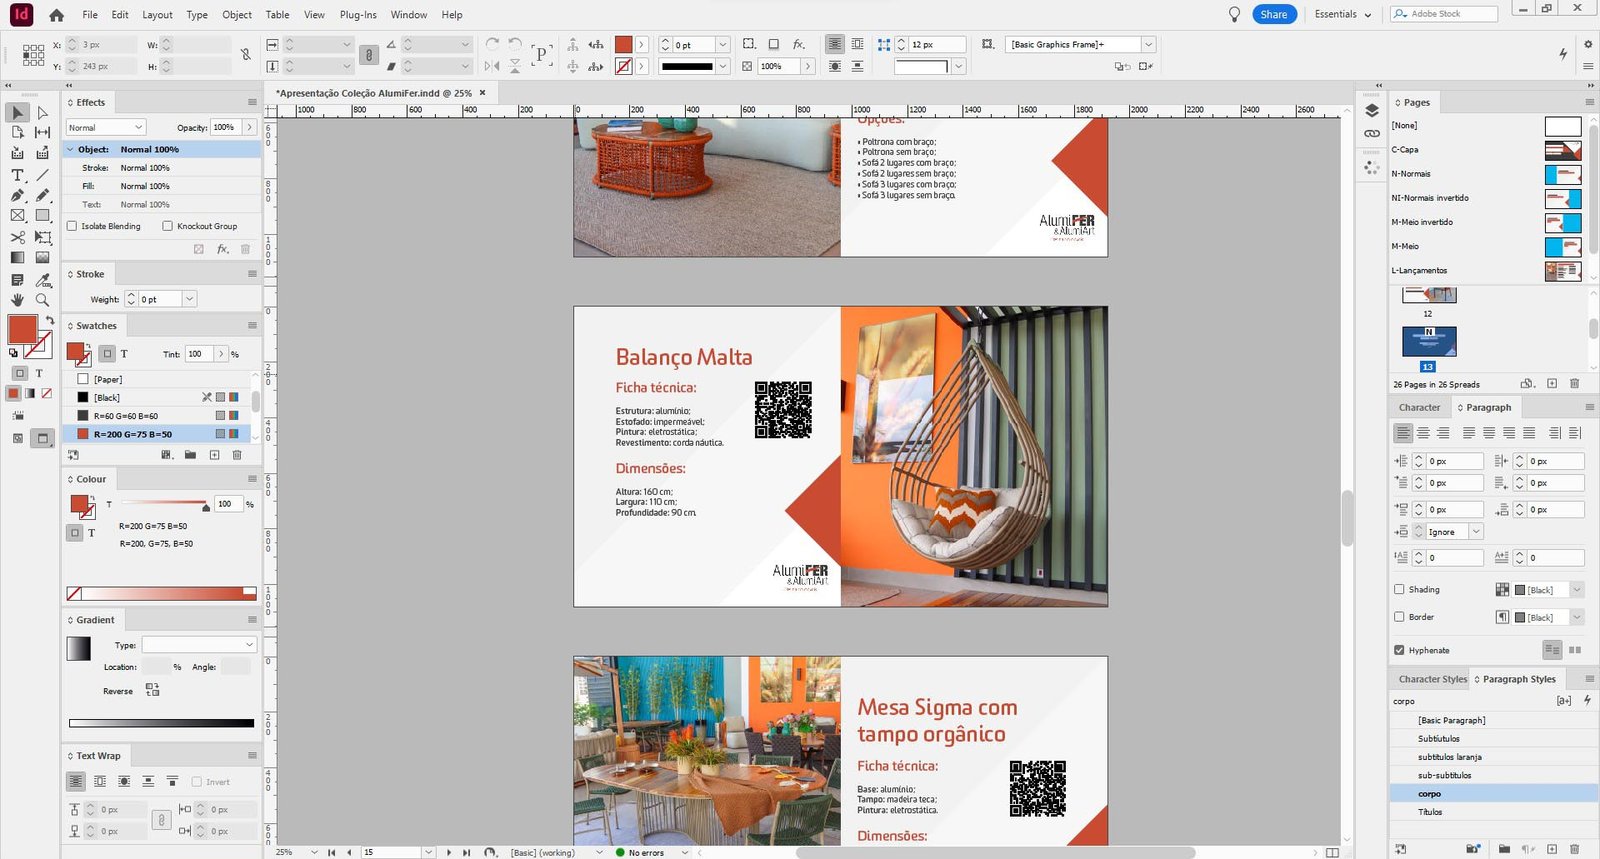This screenshot has width=1600, height=859.
Task: Select the Selection tool
Action: coord(18,113)
